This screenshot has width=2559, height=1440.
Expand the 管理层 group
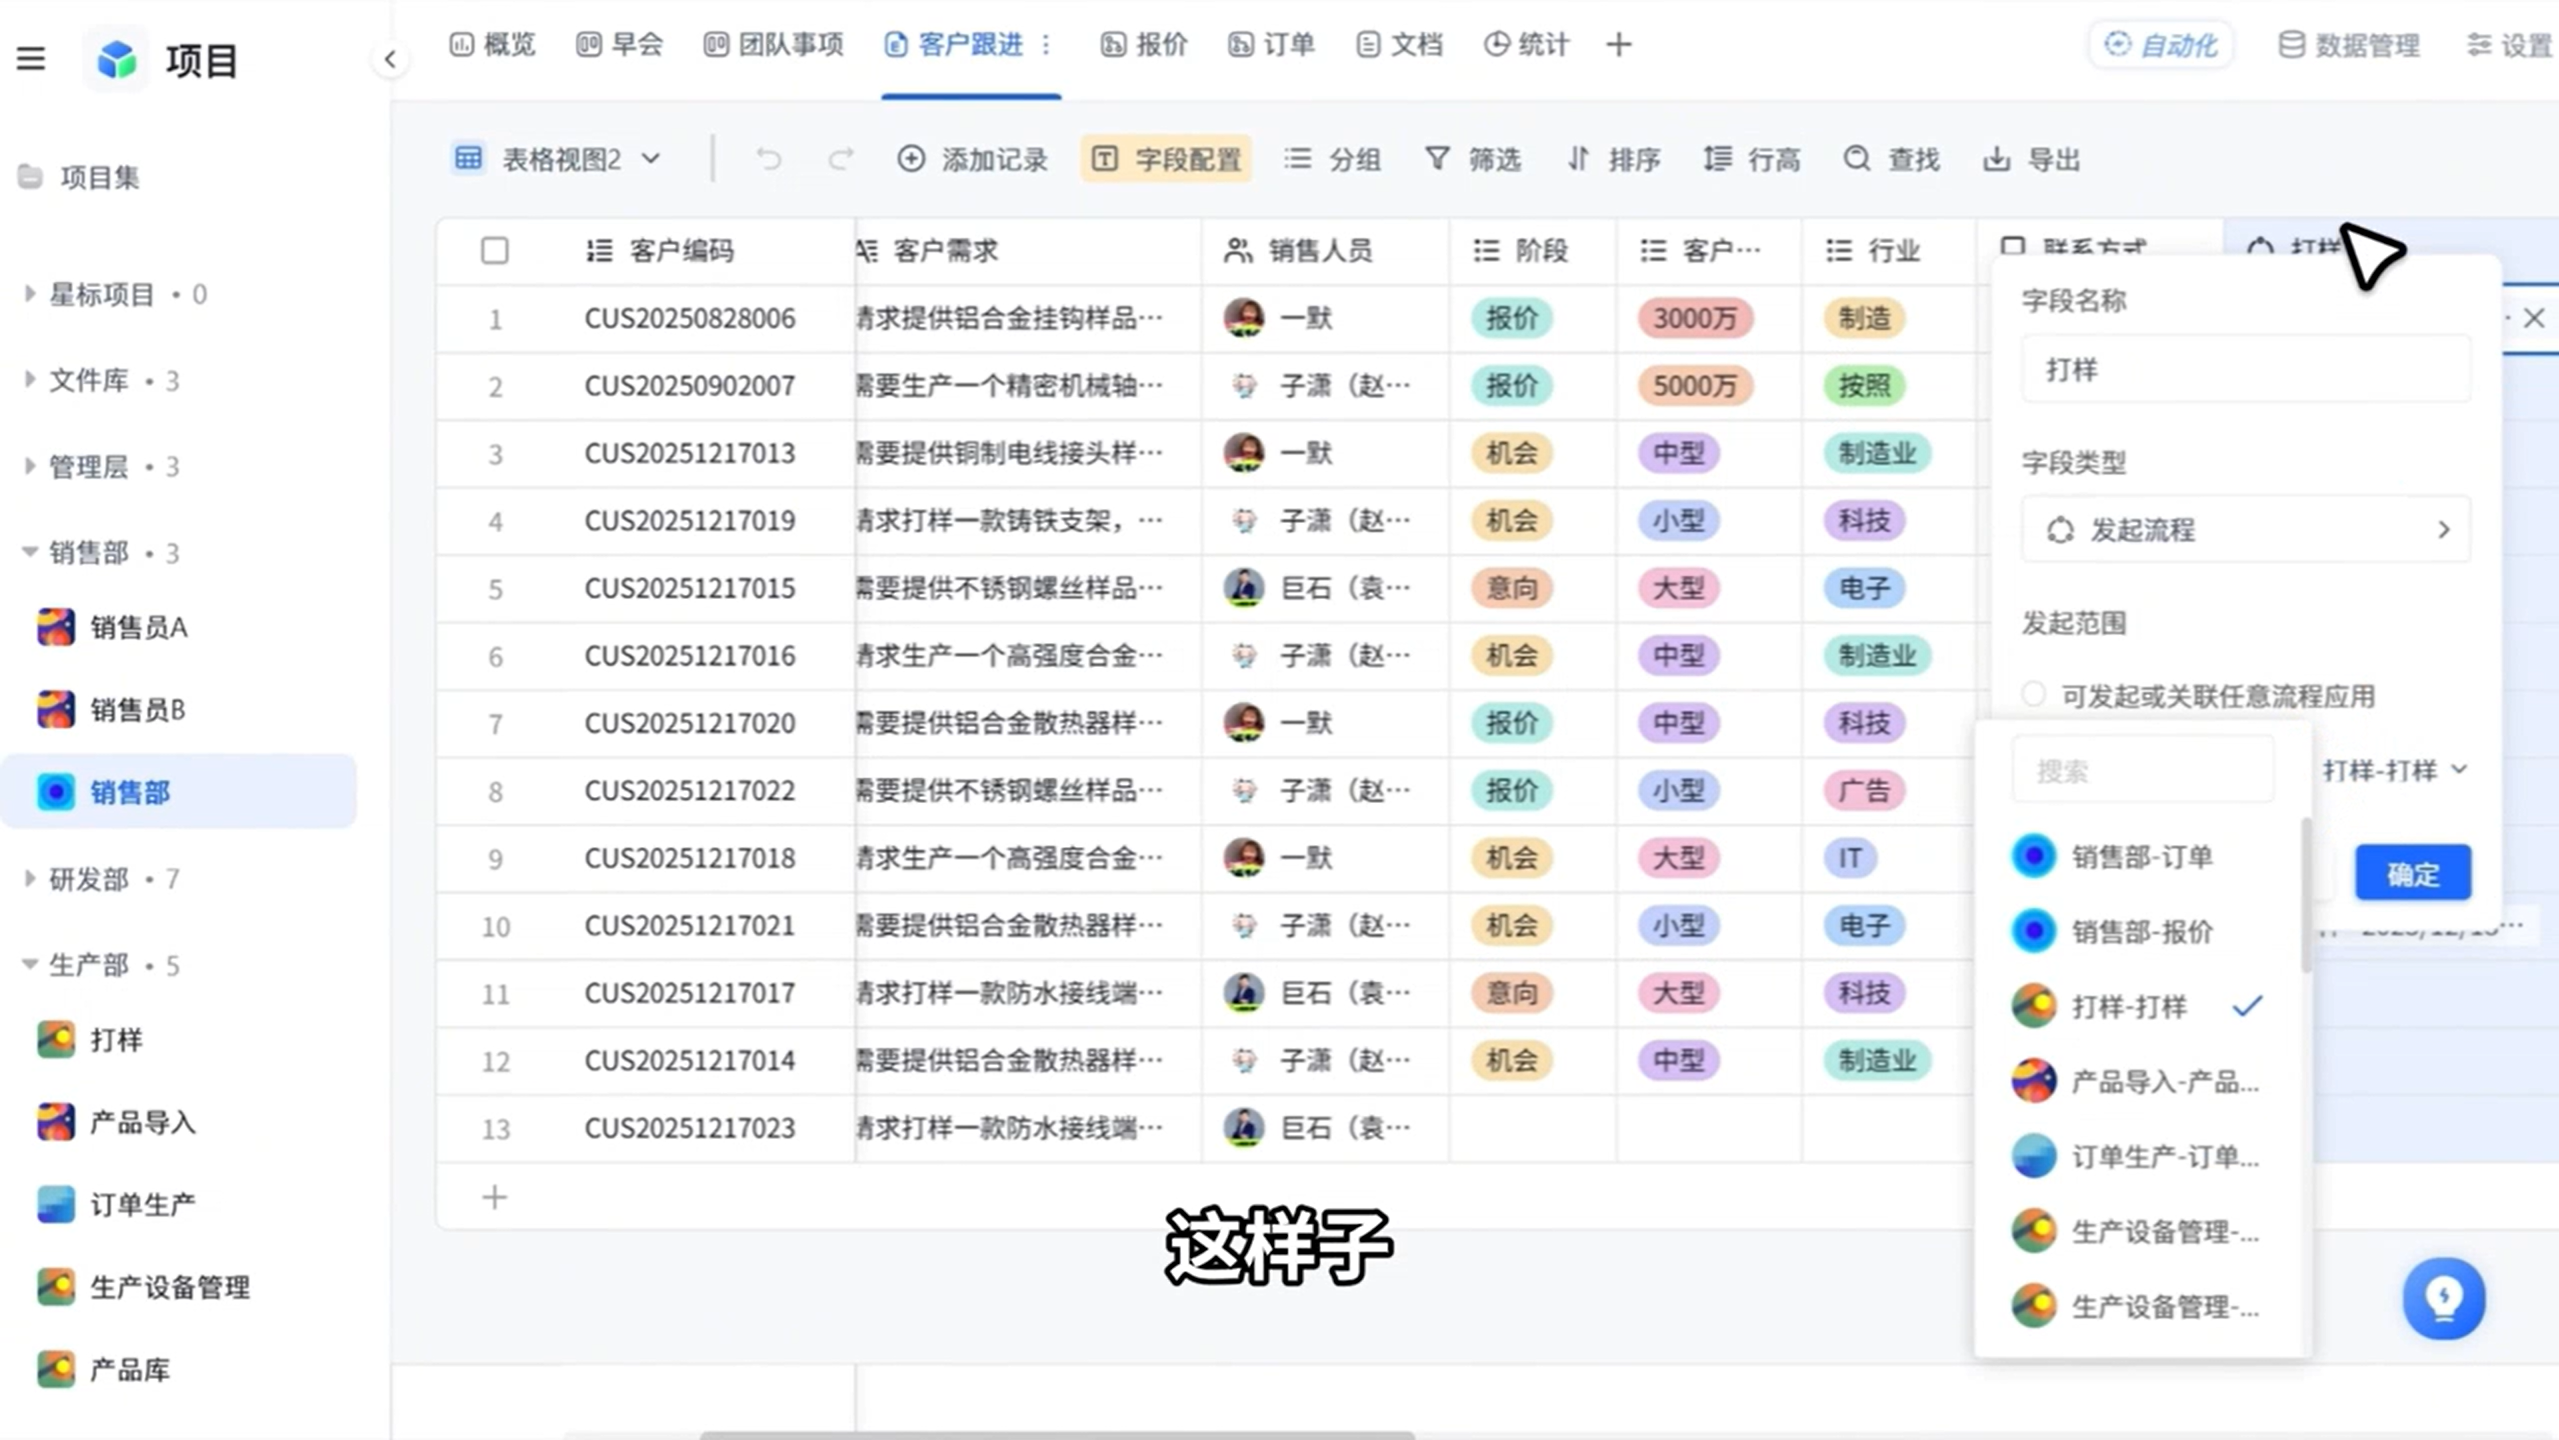(29, 466)
